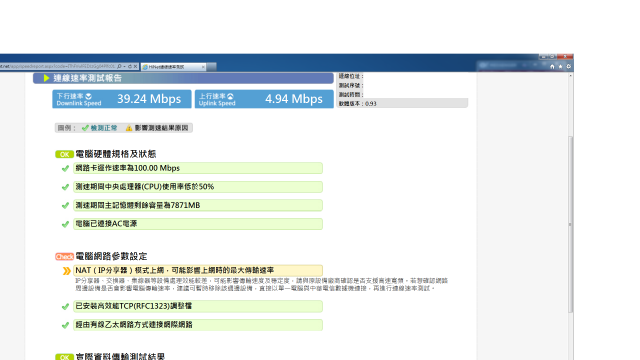The width and height of the screenshot is (640, 360).
Task: Click the 主記憶體剩餘容量為7871MB row
Action: (x=198, y=205)
